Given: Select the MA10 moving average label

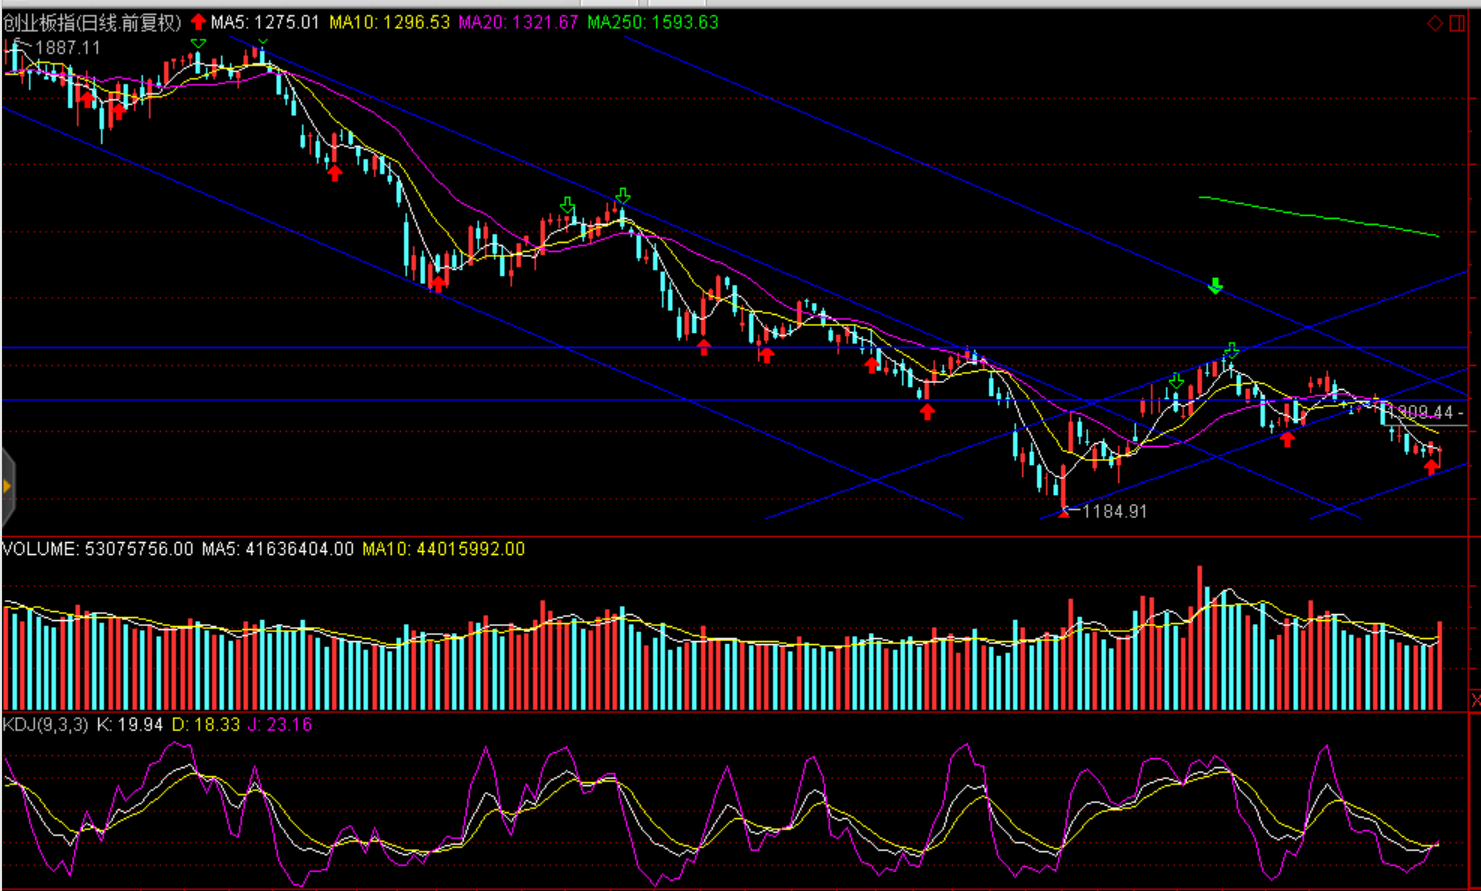Looking at the screenshot, I should coord(390,22).
